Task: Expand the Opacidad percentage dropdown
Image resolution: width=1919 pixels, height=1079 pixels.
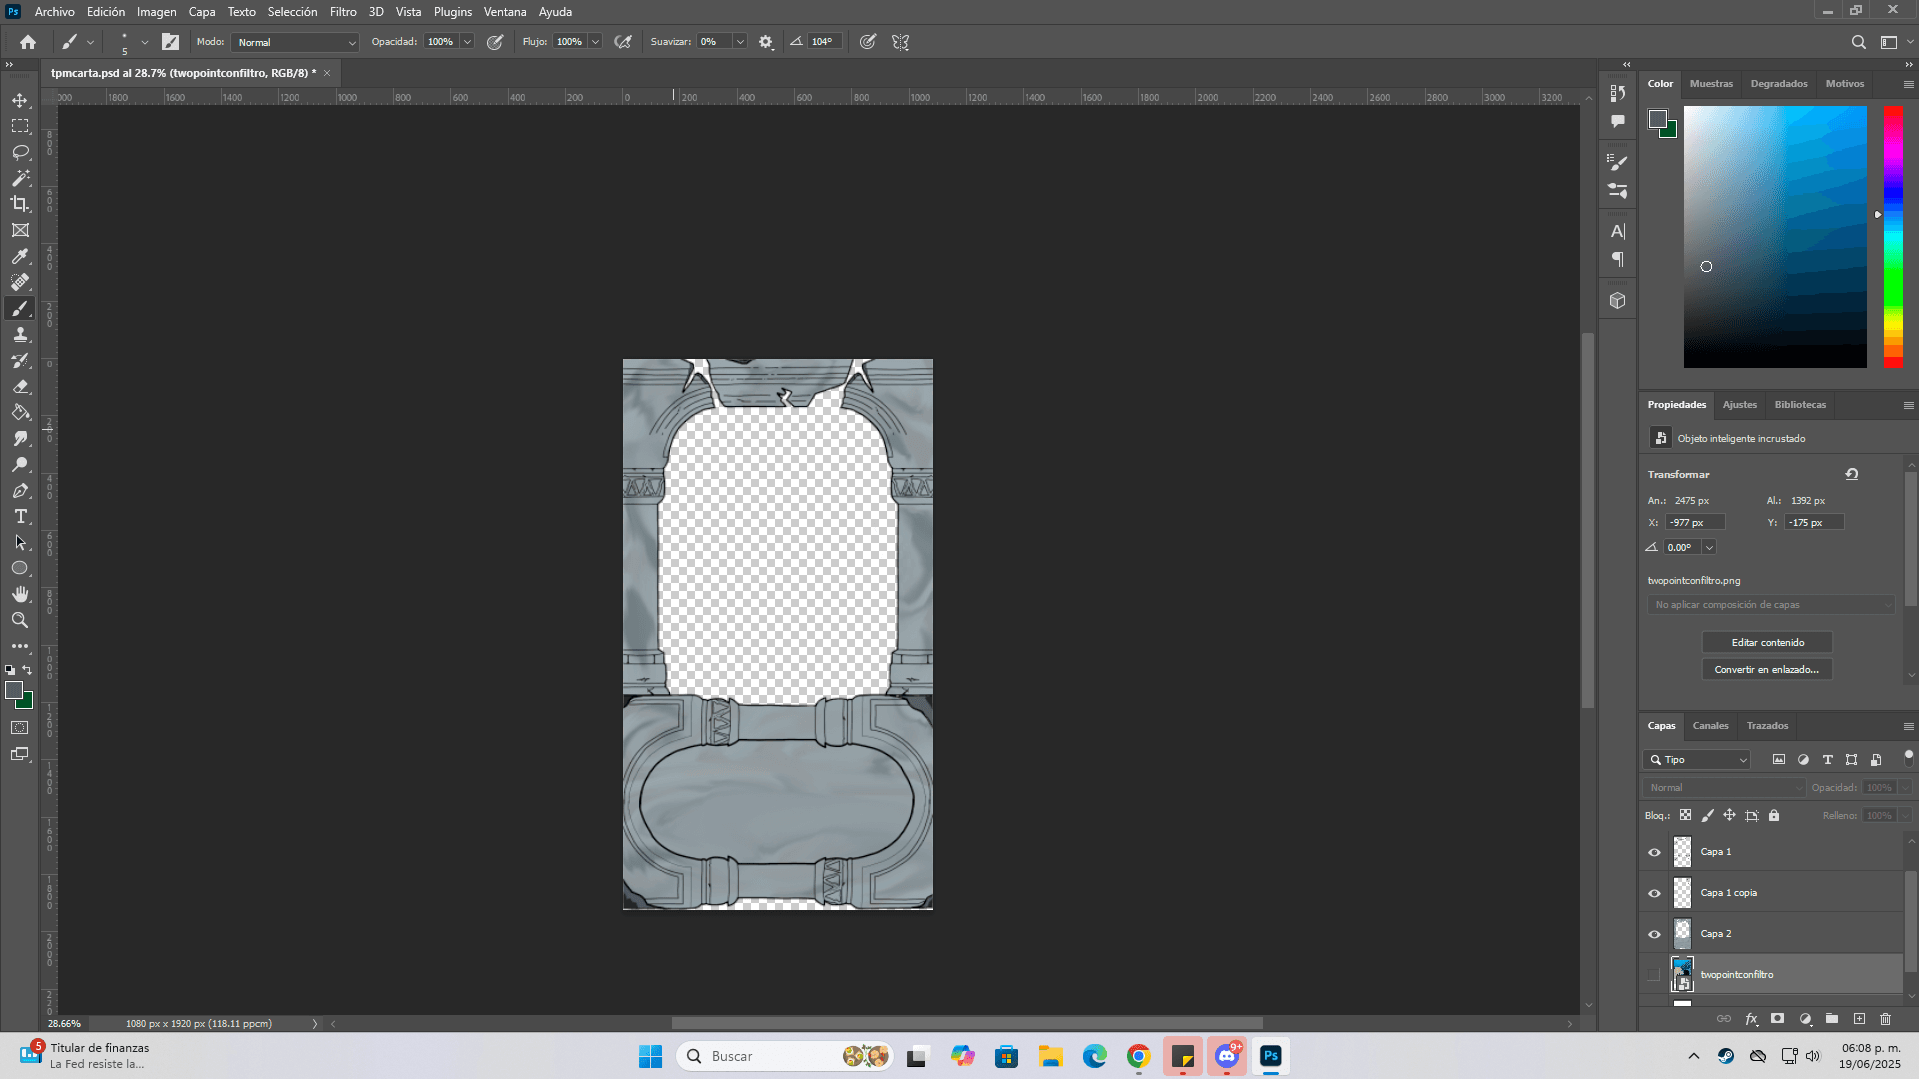Action: pyautogui.click(x=467, y=42)
